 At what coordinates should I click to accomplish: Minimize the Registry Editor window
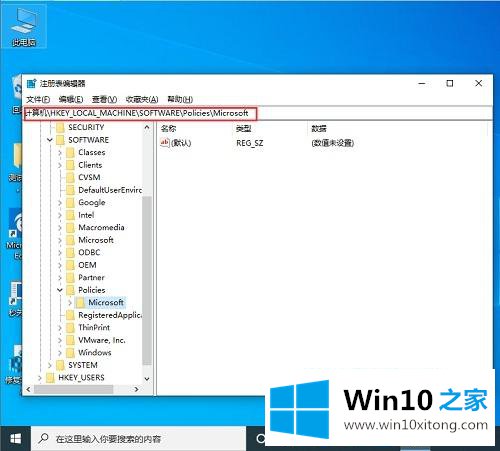(x=422, y=83)
